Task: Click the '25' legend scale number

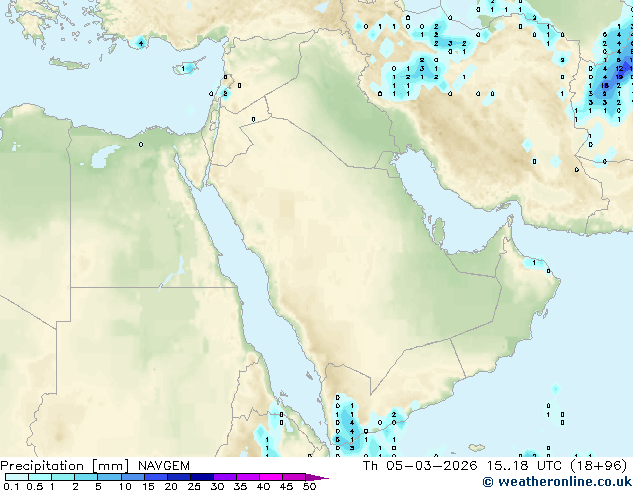Action: pyautogui.click(x=194, y=486)
